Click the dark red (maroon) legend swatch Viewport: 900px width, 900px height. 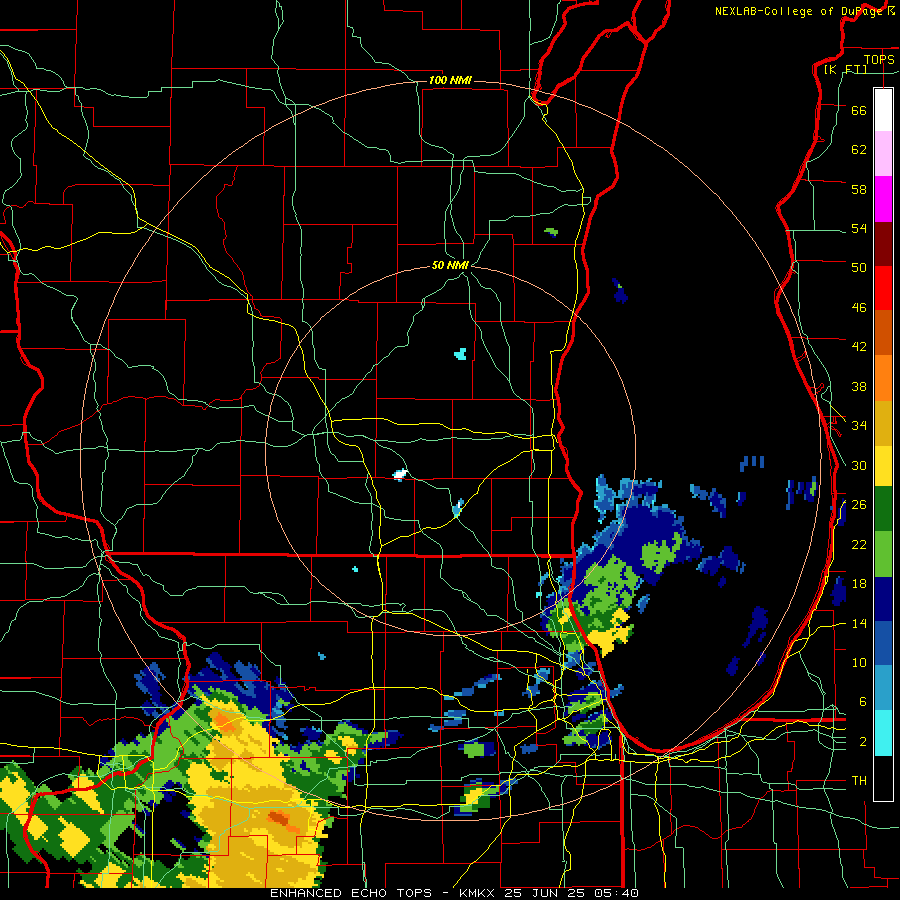[x=883, y=243]
